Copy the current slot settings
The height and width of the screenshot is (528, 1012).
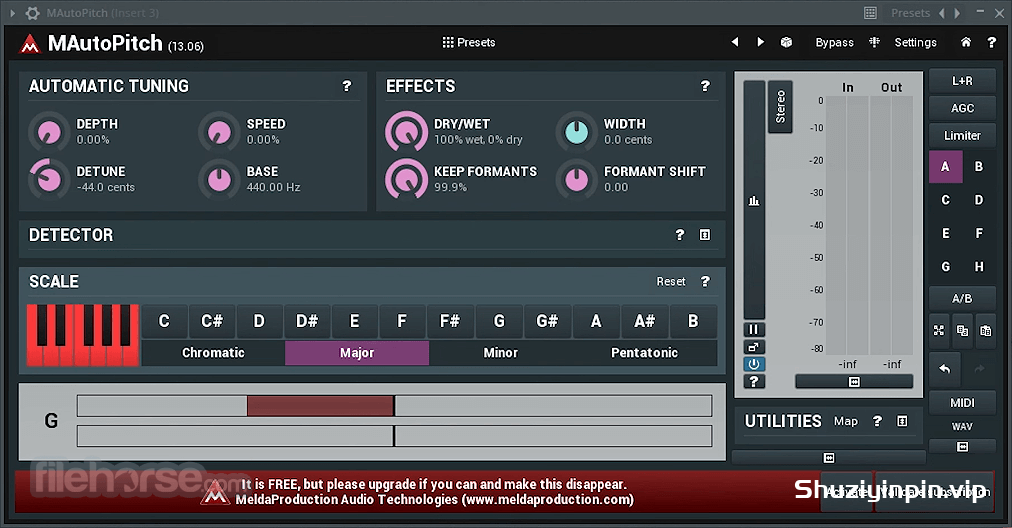[x=962, y=330]
